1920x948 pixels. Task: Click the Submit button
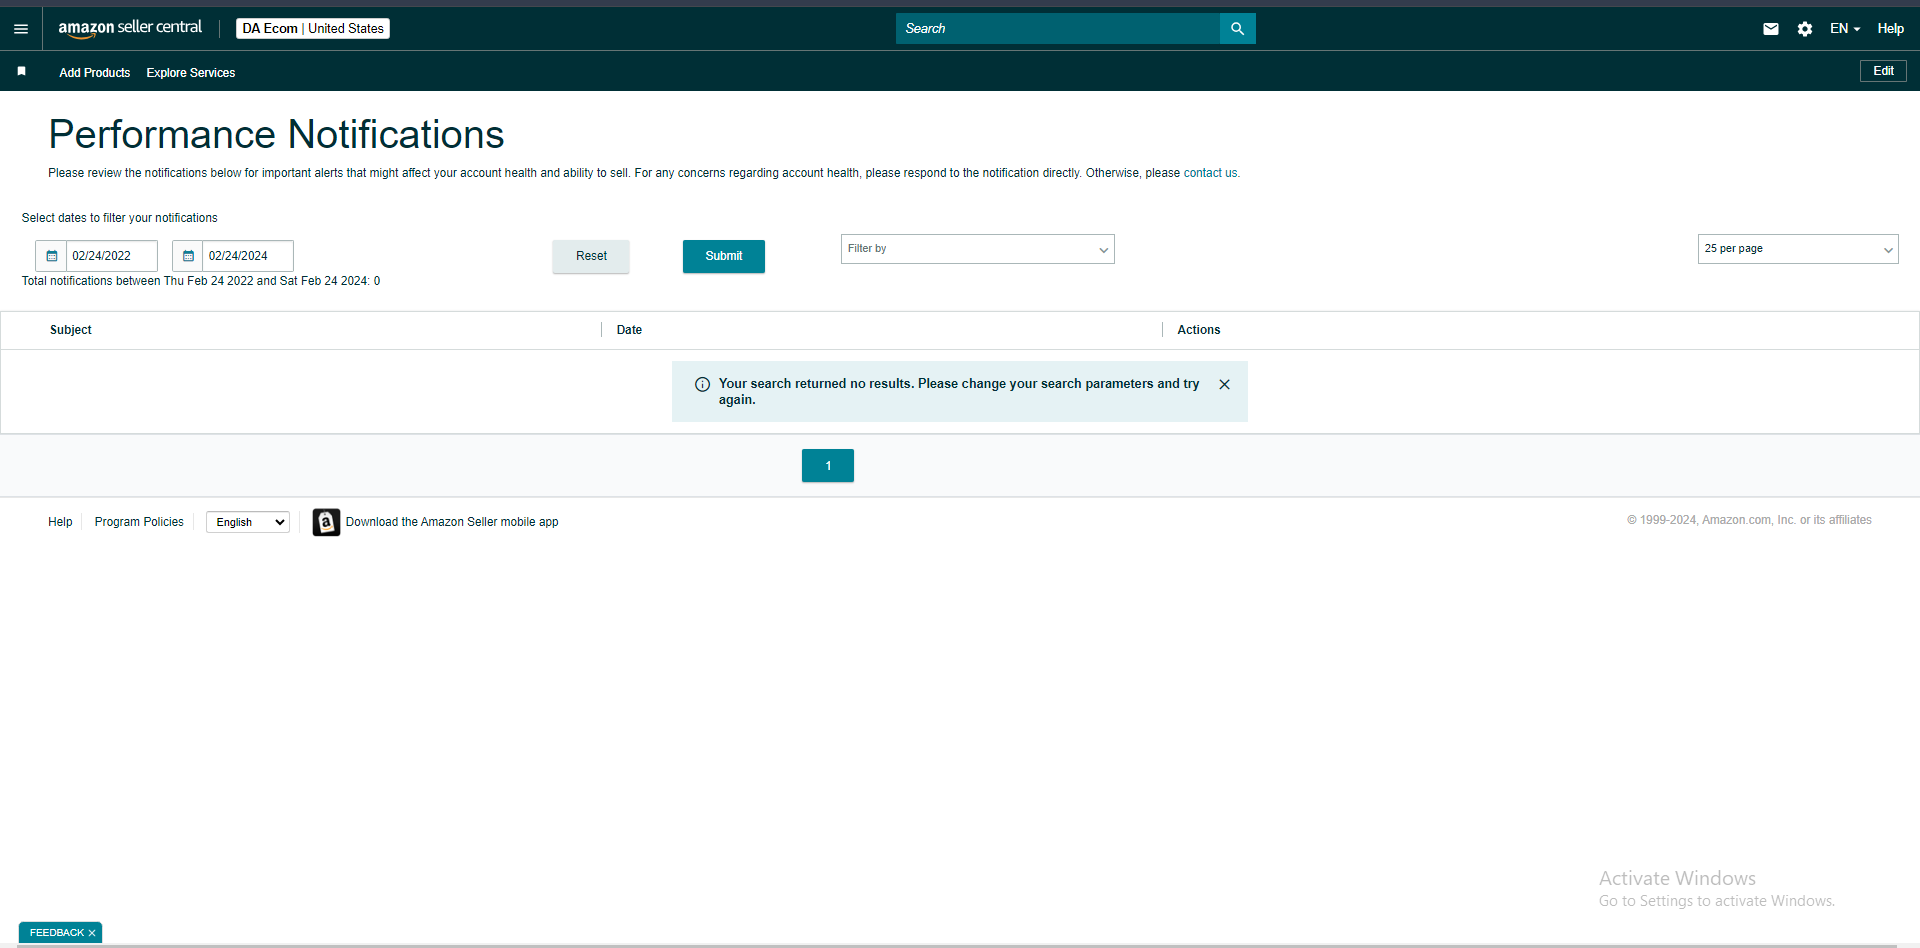point(724,256)
